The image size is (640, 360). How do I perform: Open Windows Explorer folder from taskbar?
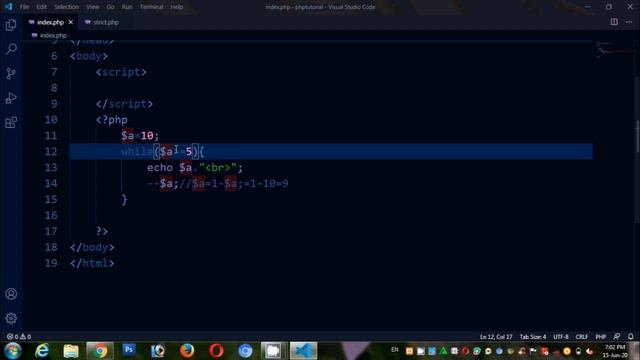(71, 351)
